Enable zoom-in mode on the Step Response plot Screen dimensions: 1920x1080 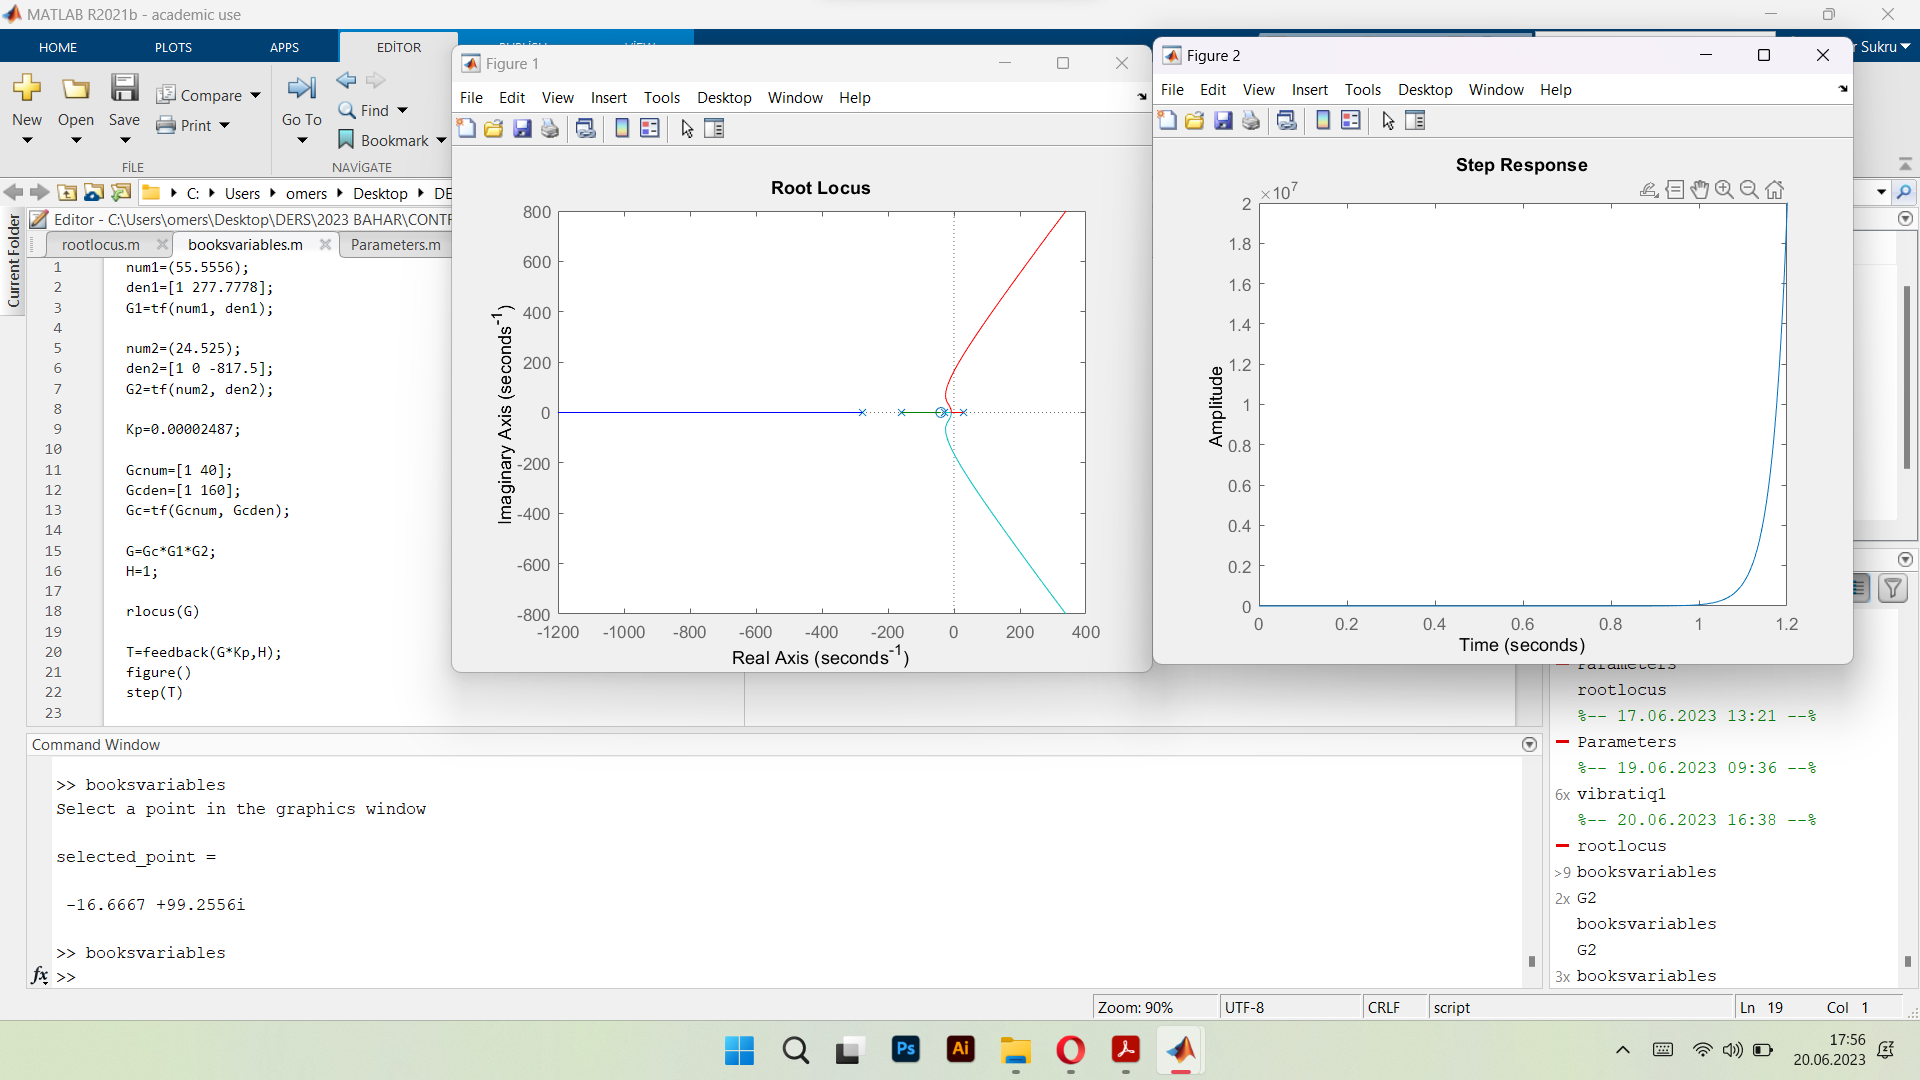click(x=1725, y=189)
